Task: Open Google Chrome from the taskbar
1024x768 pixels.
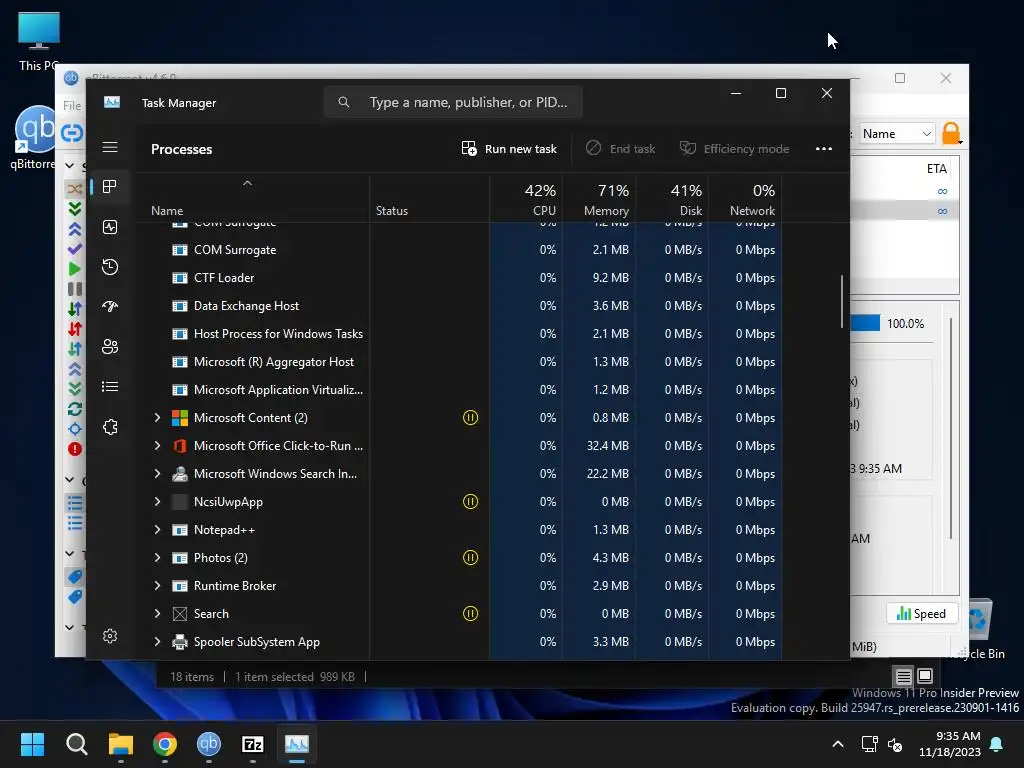Action: click(x=165, y=744)
